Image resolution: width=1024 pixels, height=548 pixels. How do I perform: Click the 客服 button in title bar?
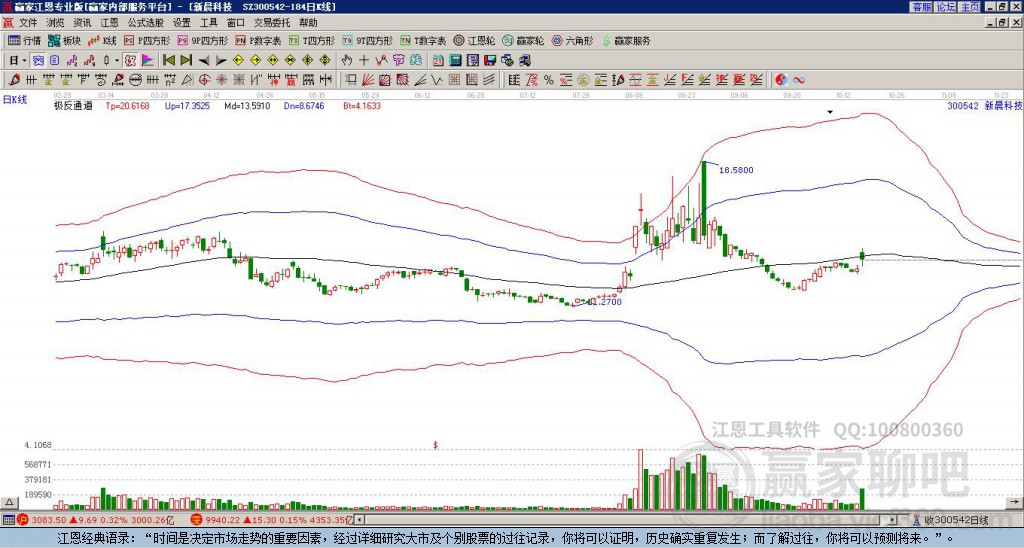coord(922,7)
